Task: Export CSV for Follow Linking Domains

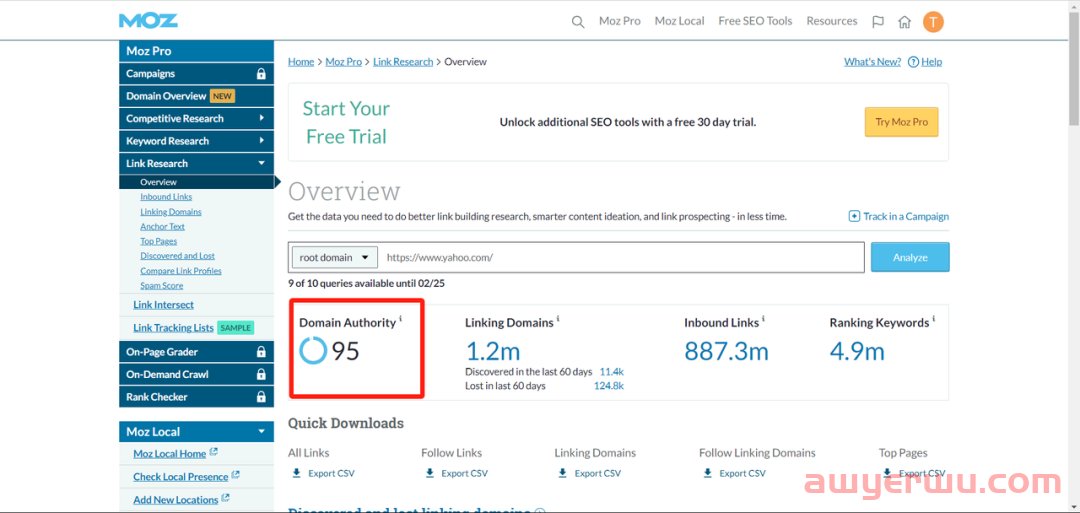Action: (742, 473)
